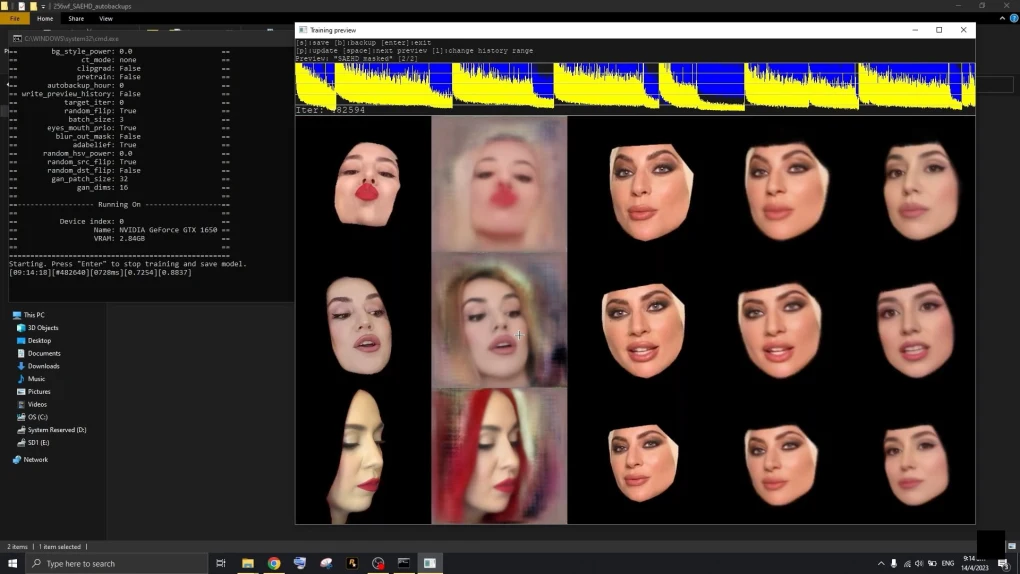Select This PC in navigation pane
This screenshot has height=574, width=1020.
pyautogui.click(x=34, y=315)
